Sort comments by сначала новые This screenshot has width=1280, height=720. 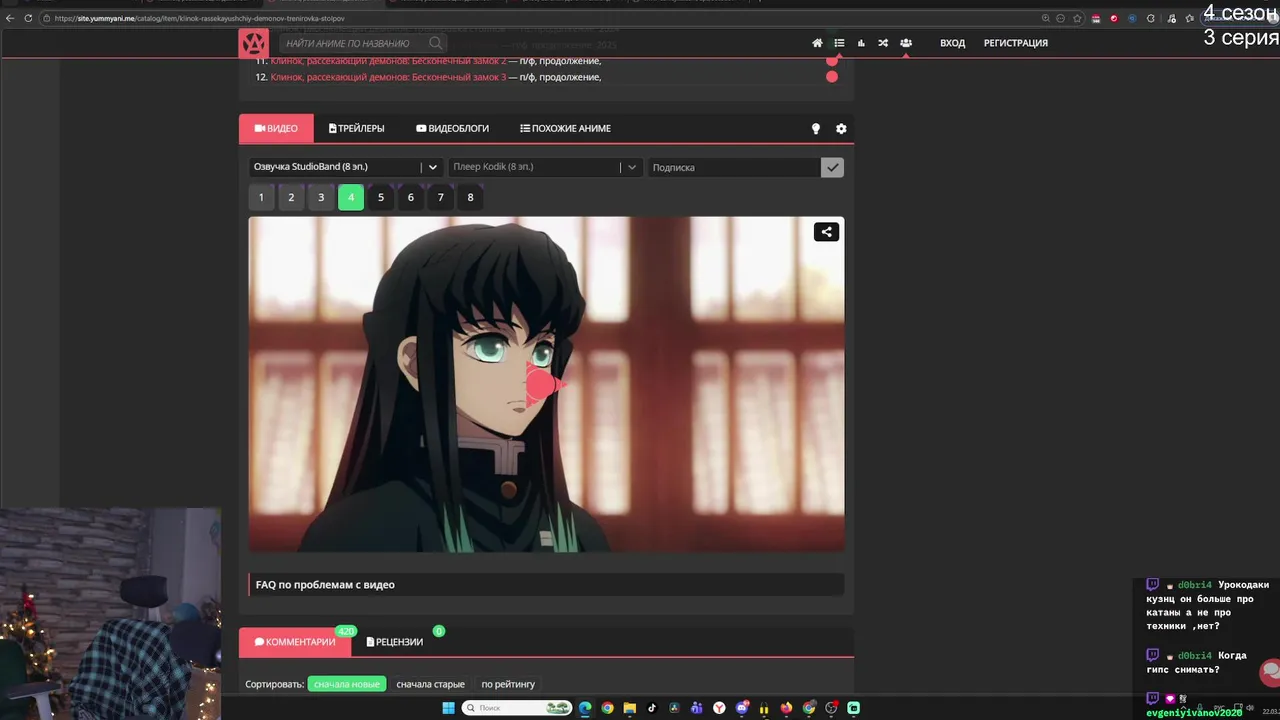pyautogui.click(x=346, y=684)
